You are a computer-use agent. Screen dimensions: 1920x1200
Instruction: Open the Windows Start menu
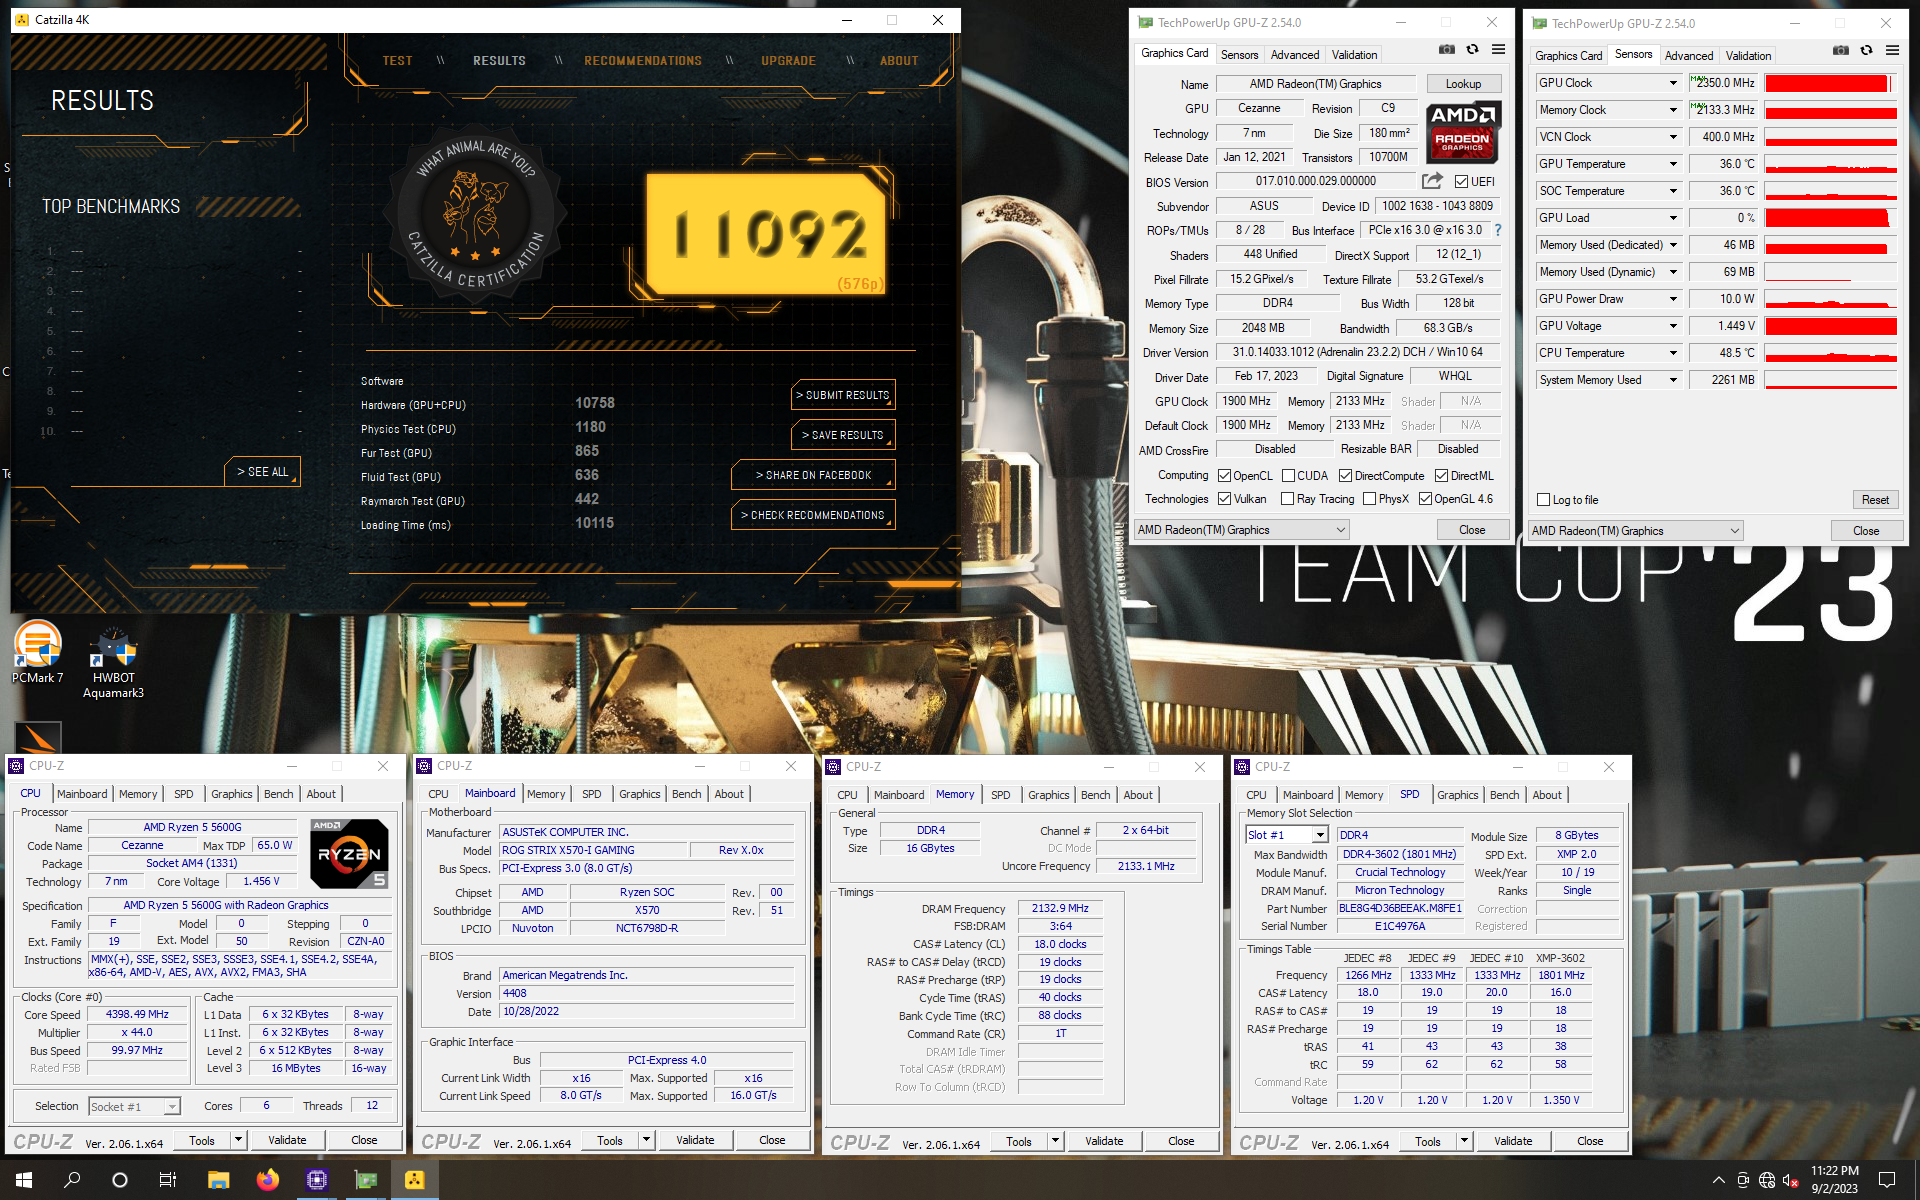click(24, 1180)
